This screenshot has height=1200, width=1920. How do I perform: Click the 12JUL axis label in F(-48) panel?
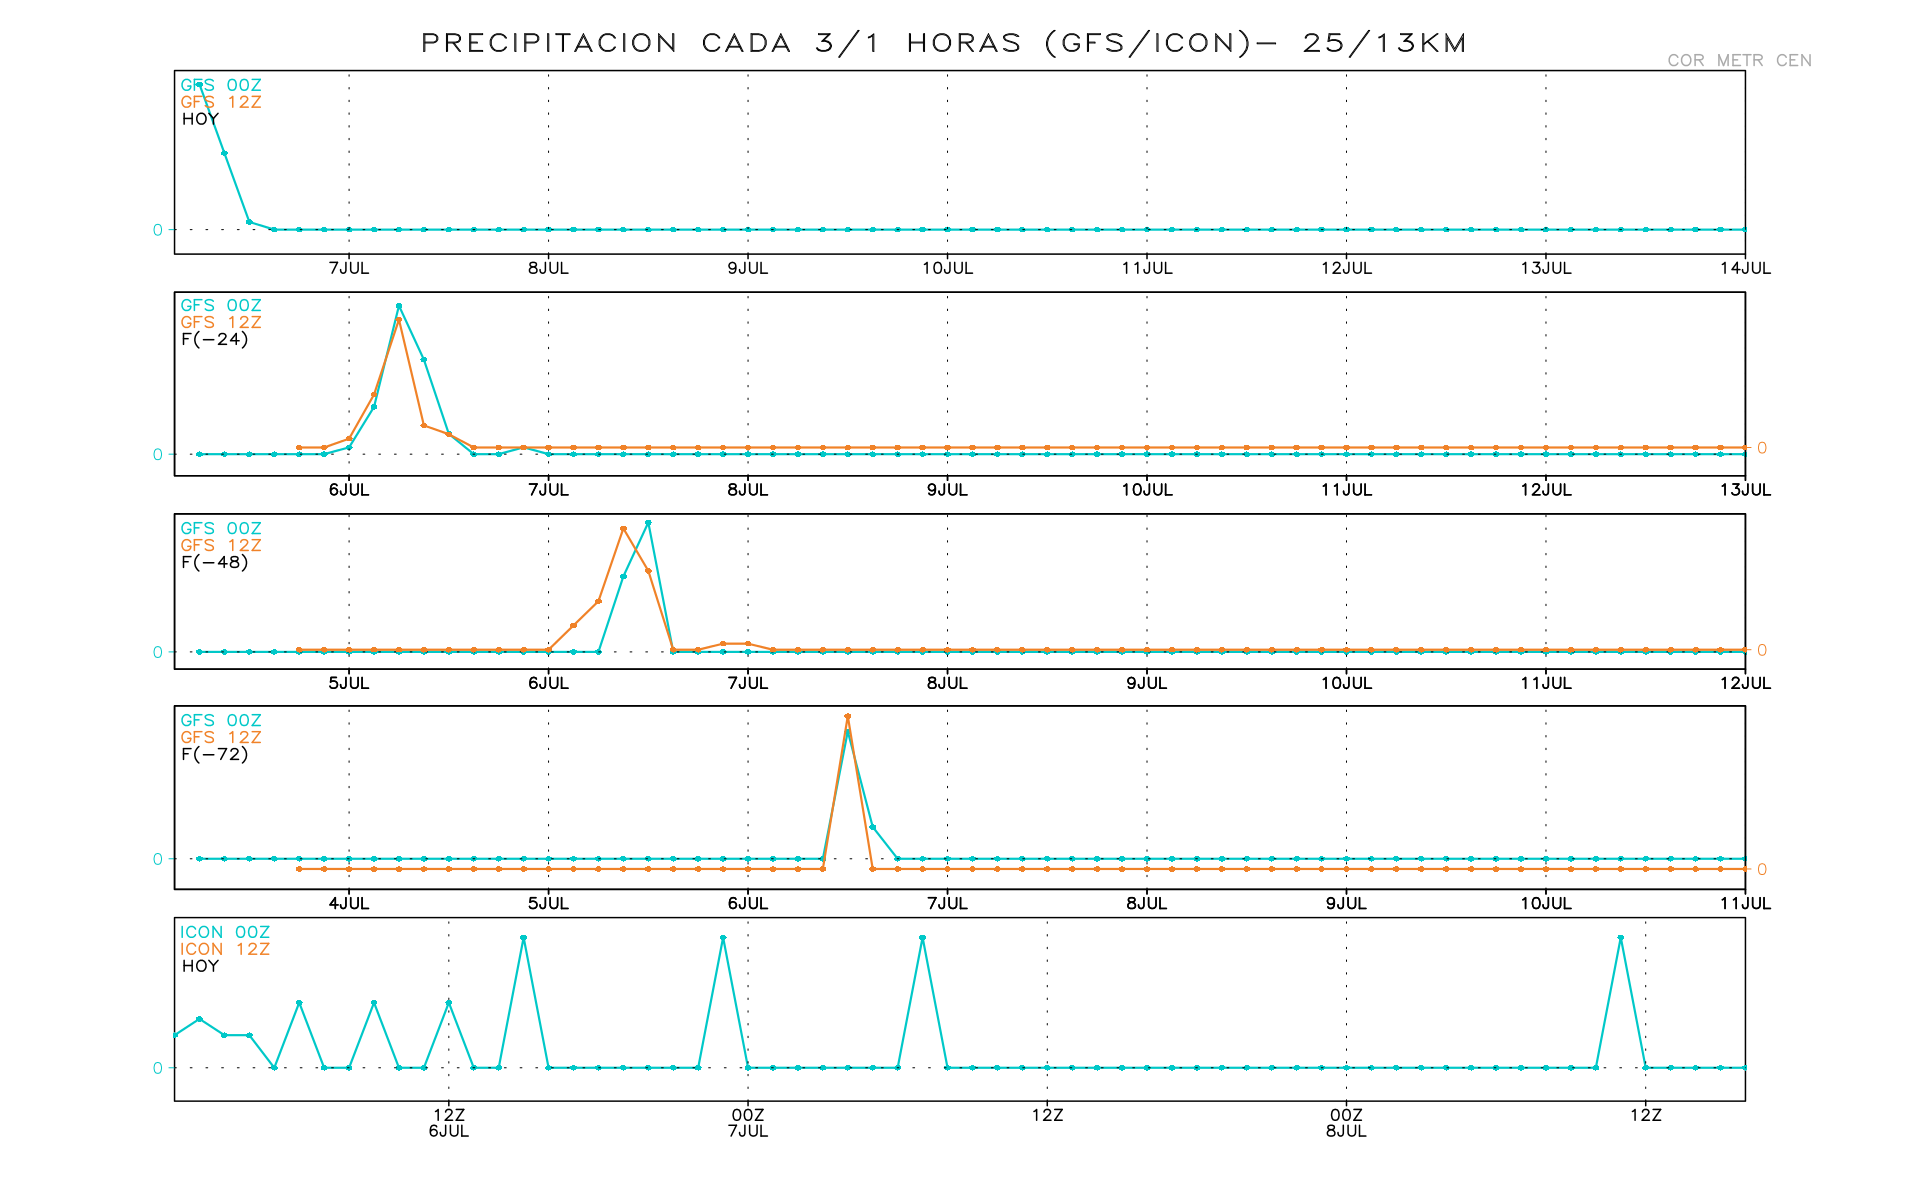pos(1746,683)
